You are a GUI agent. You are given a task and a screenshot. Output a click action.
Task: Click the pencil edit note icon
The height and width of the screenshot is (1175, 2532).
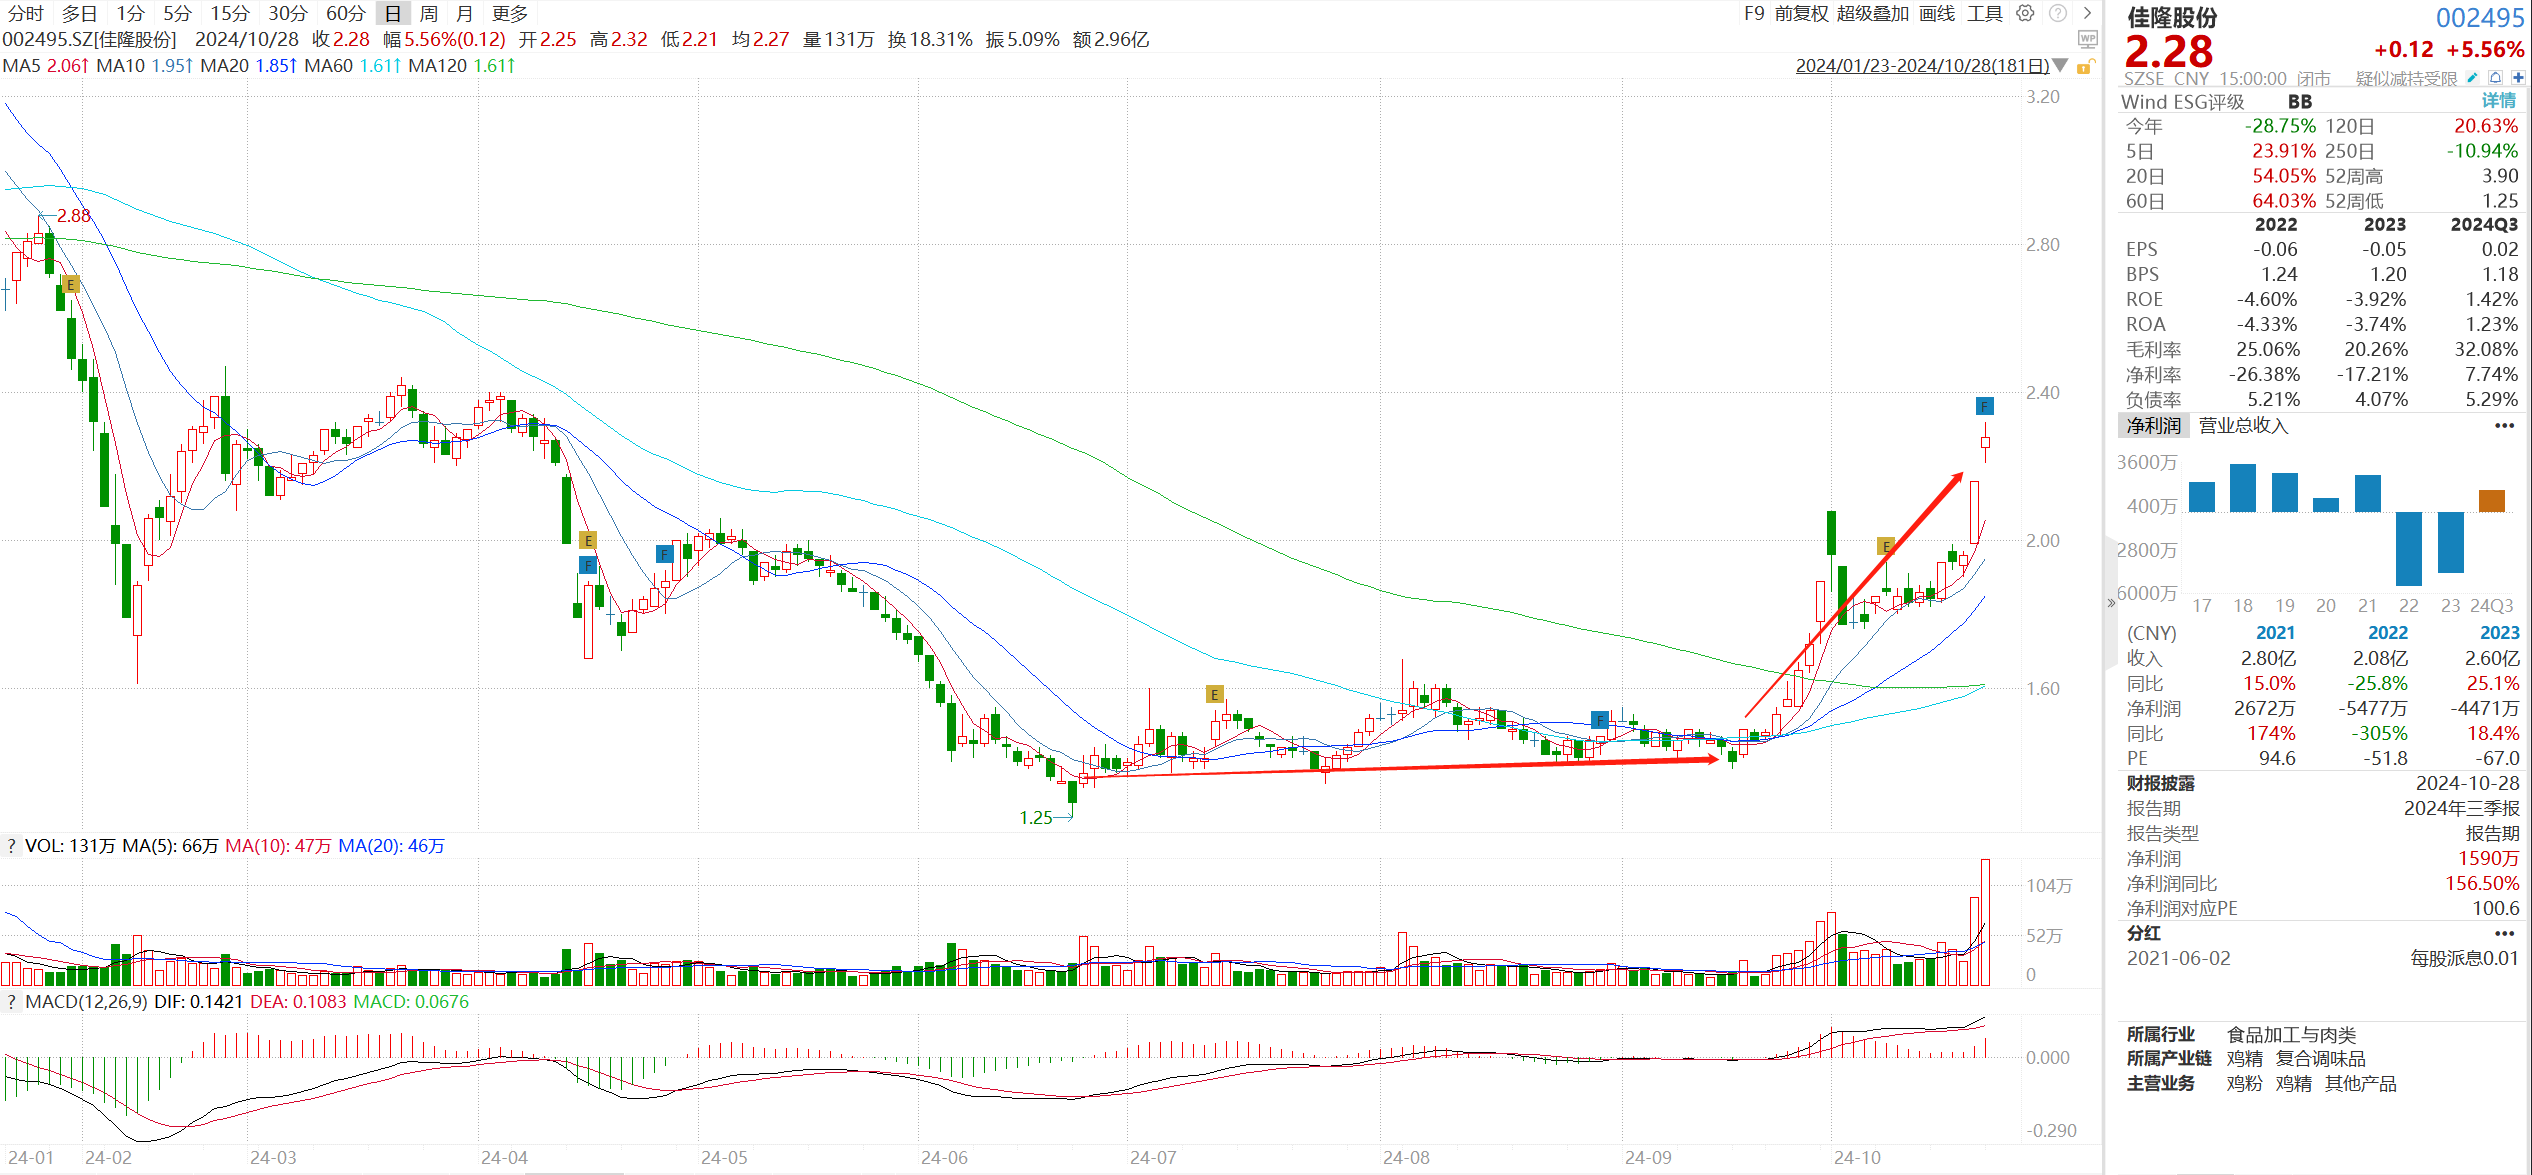[x=2472, y=78]
